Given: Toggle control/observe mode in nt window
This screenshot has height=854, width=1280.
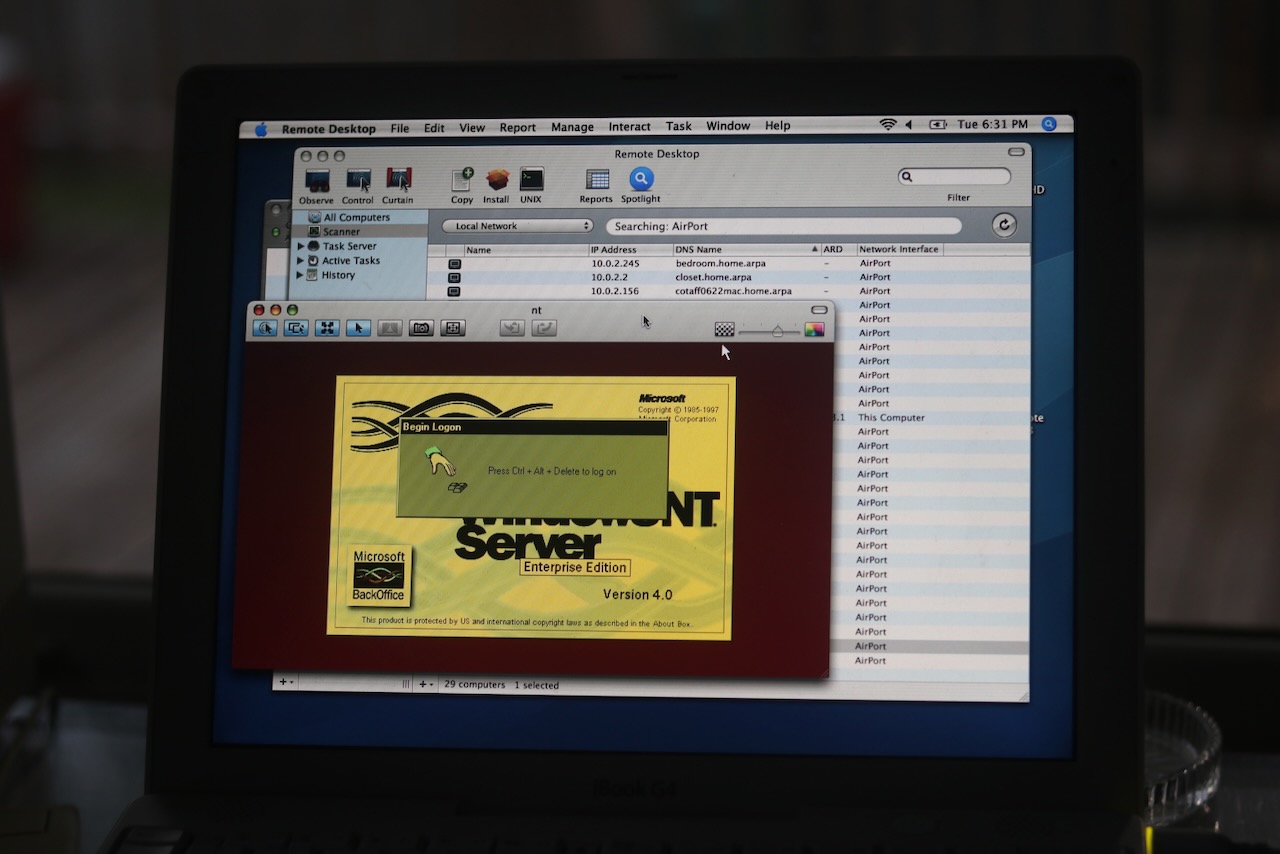Looking at the screenshot, I should pyautogui.click(x=265, y=328).
